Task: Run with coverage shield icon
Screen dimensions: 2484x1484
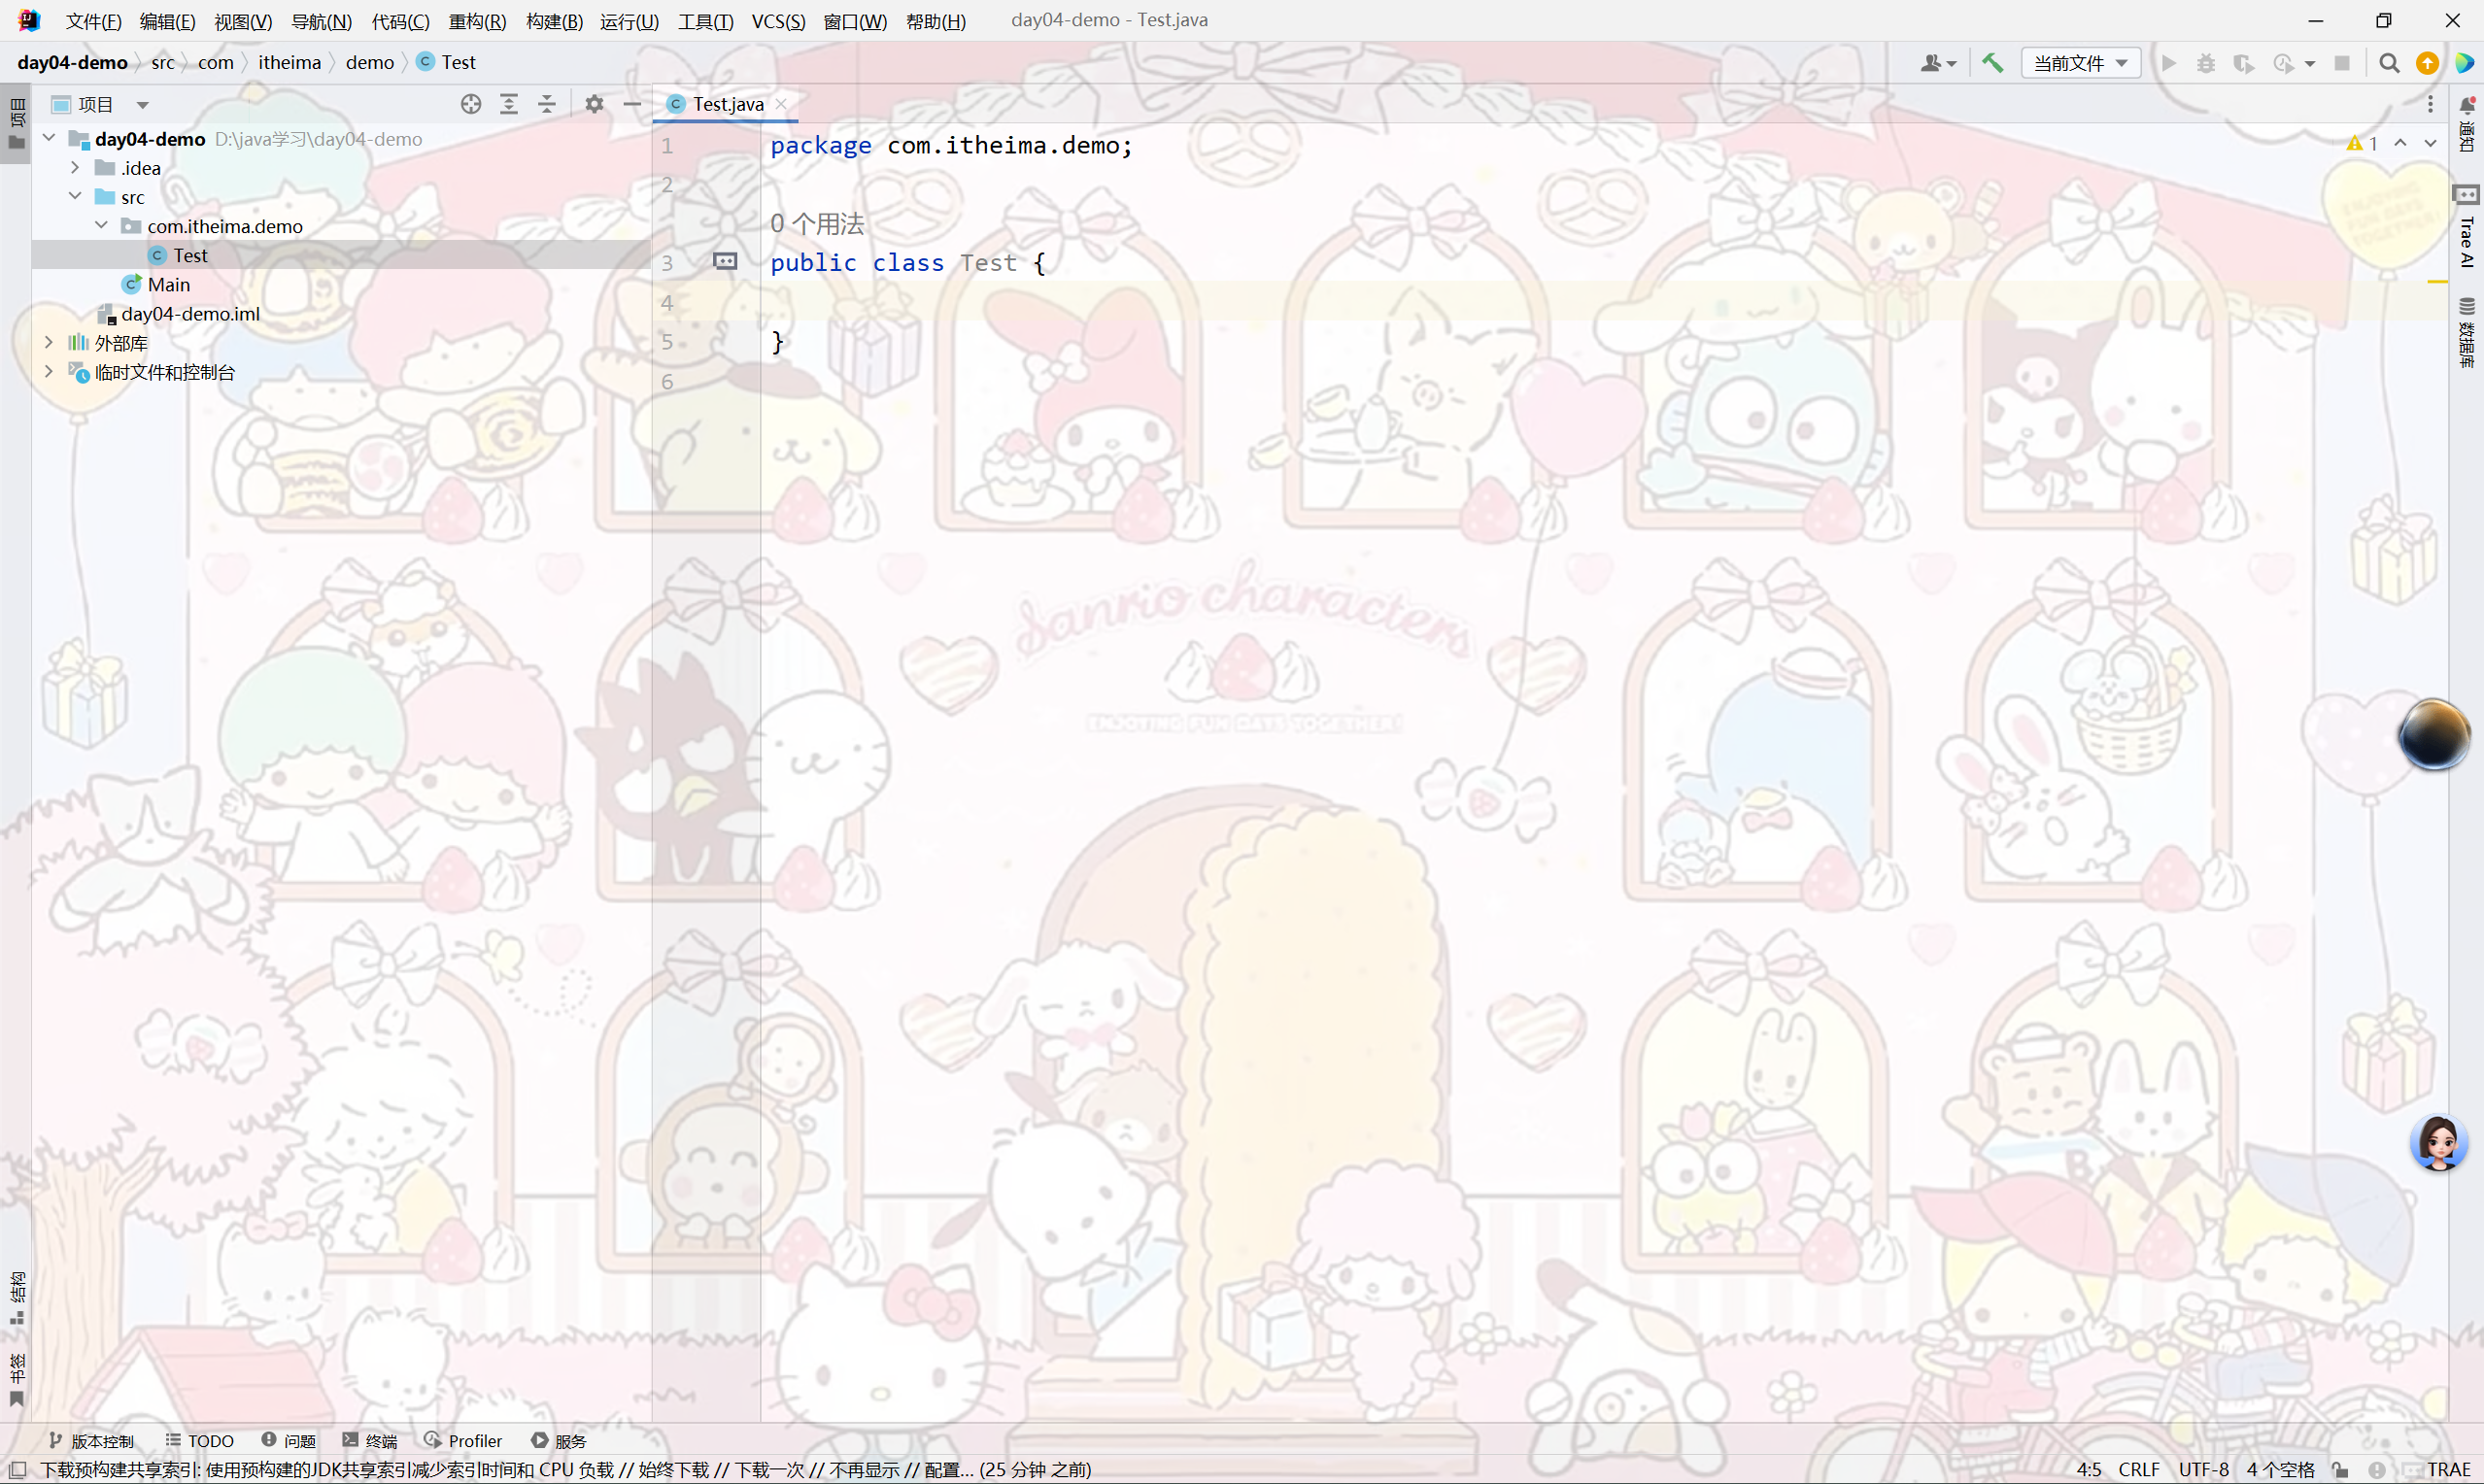Action: point(2244,63)
